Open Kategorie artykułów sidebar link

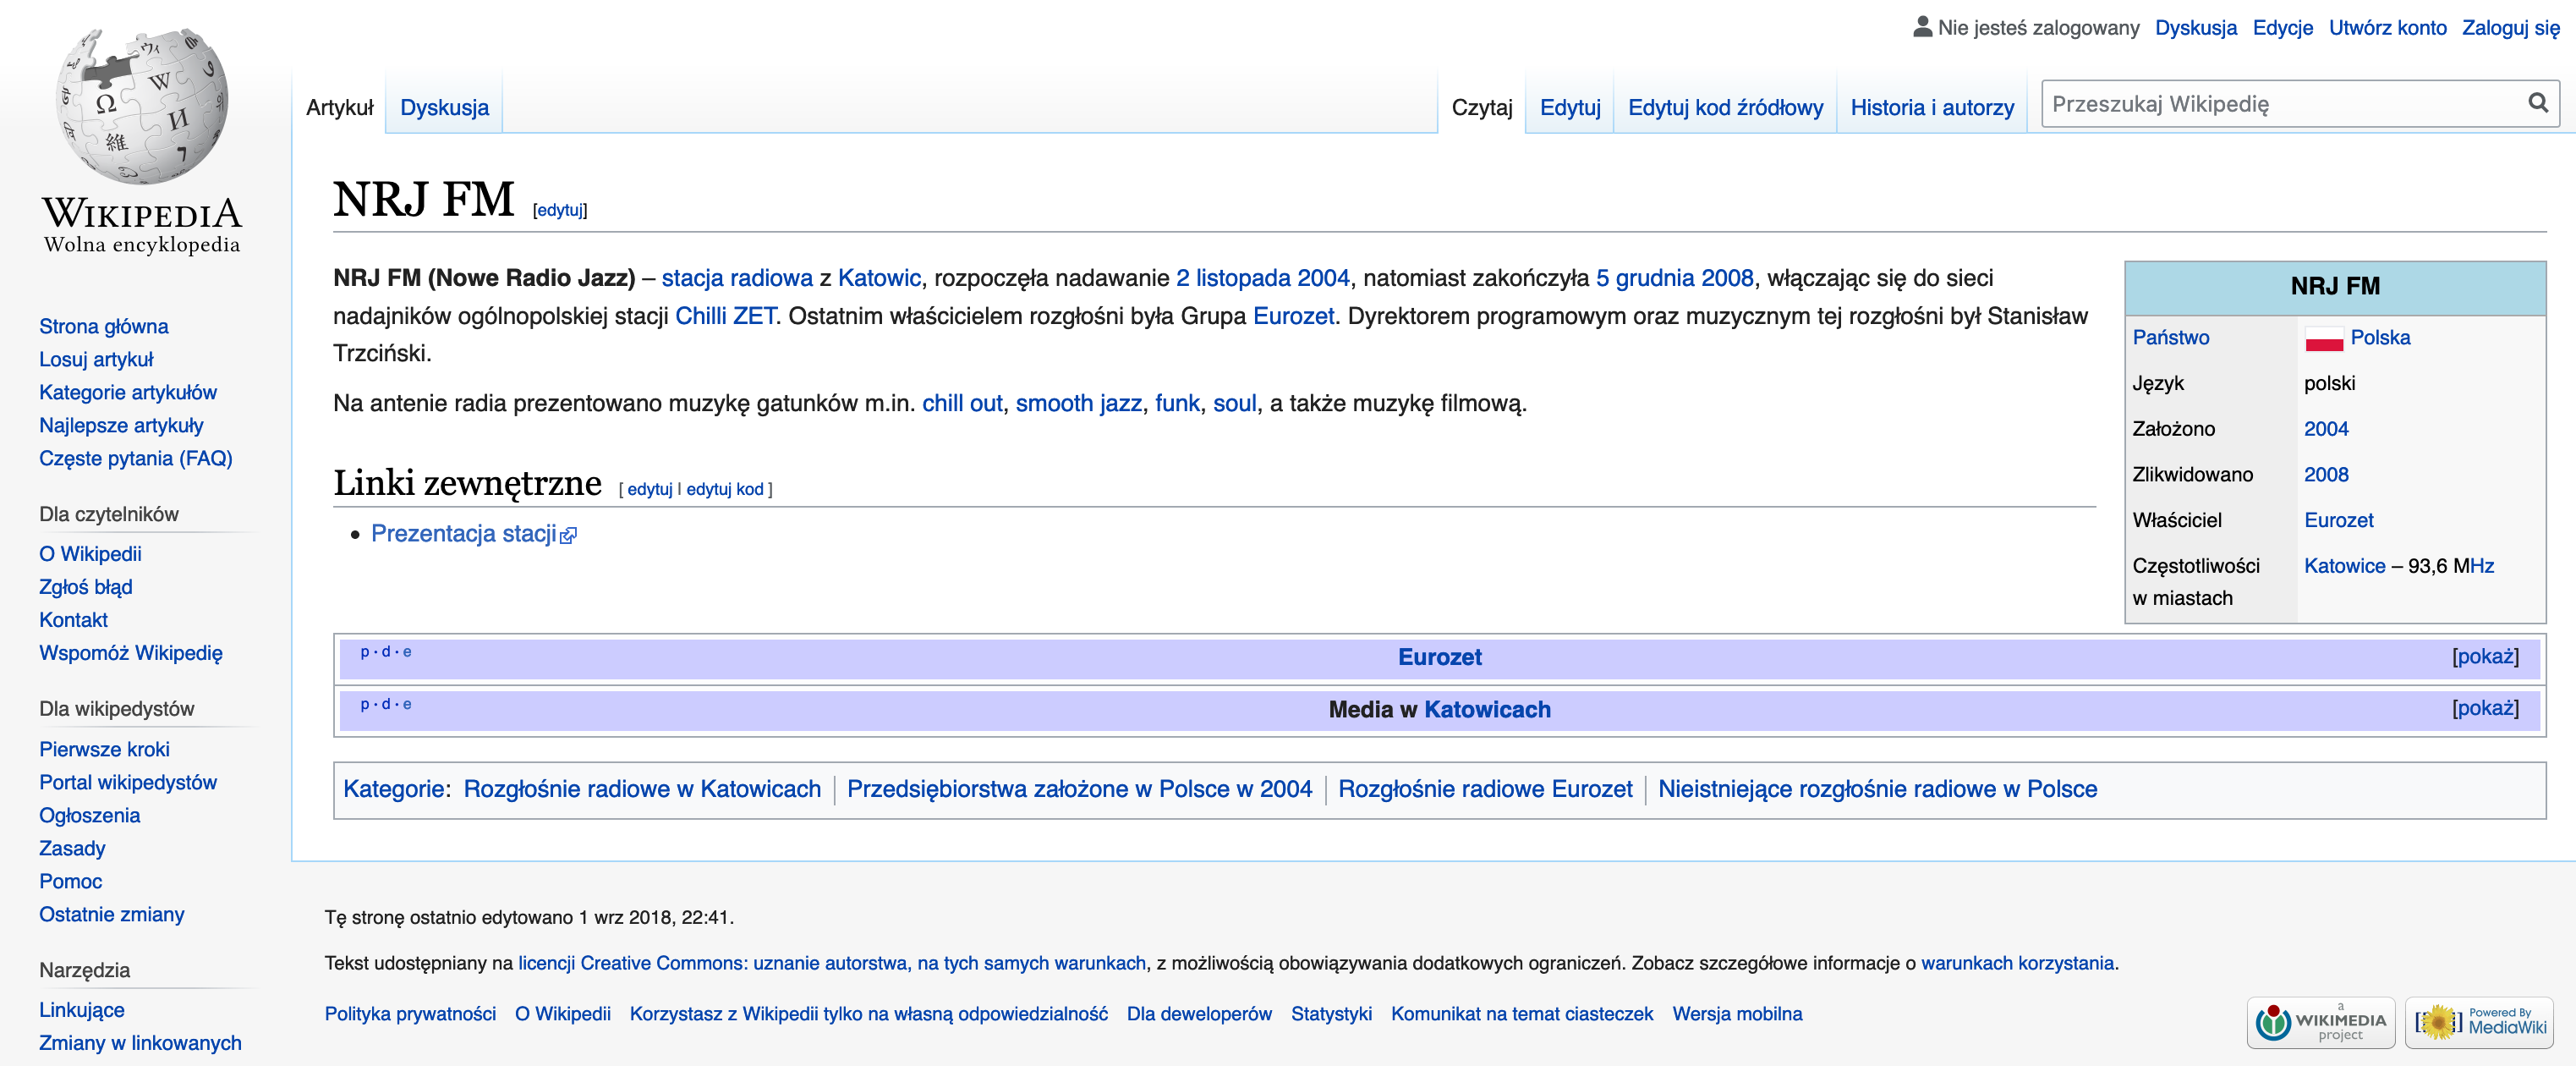pos(127,393)
